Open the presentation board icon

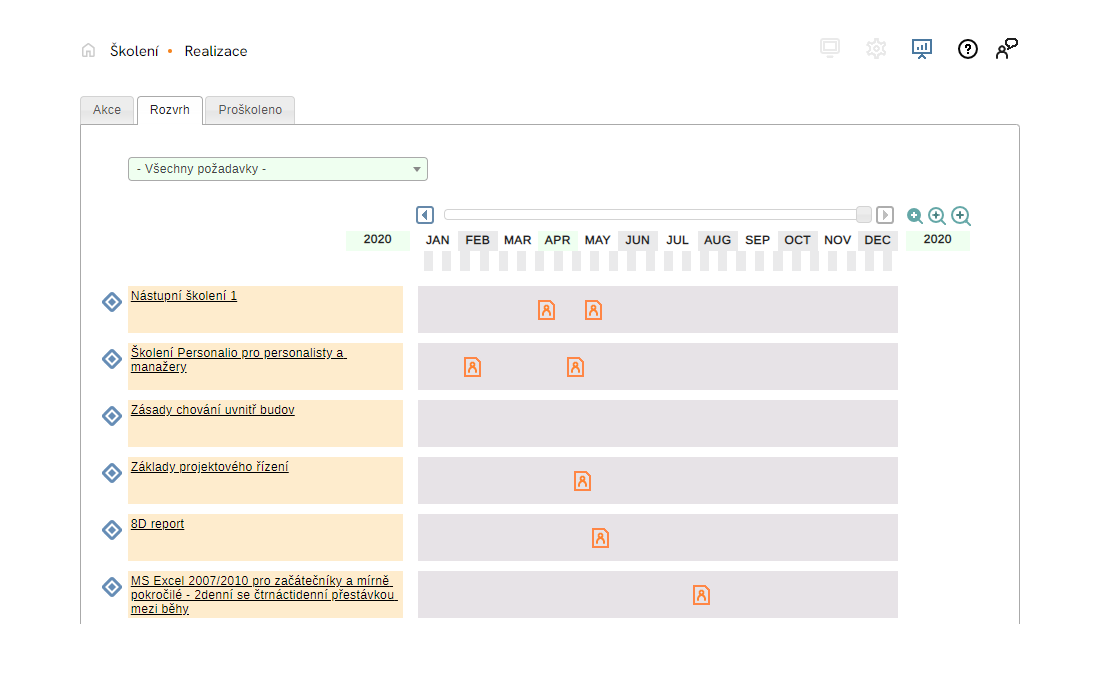(921, 49)
